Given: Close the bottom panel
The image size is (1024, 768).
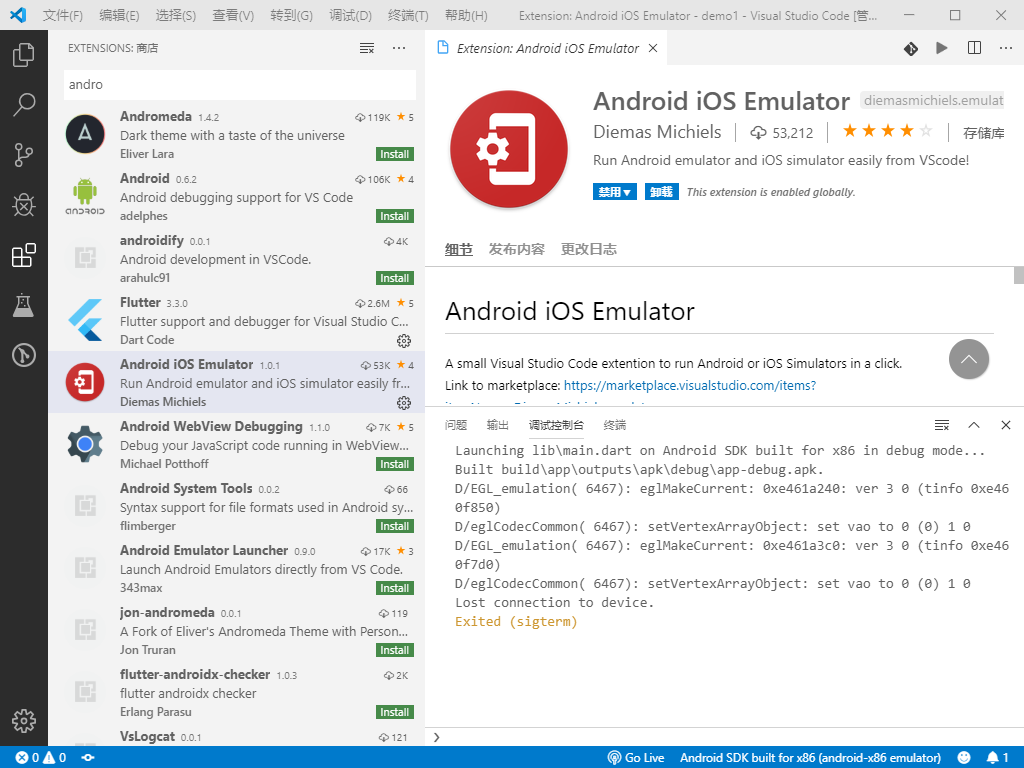Looking at the screenshot, I should [x=1006, y=425].
